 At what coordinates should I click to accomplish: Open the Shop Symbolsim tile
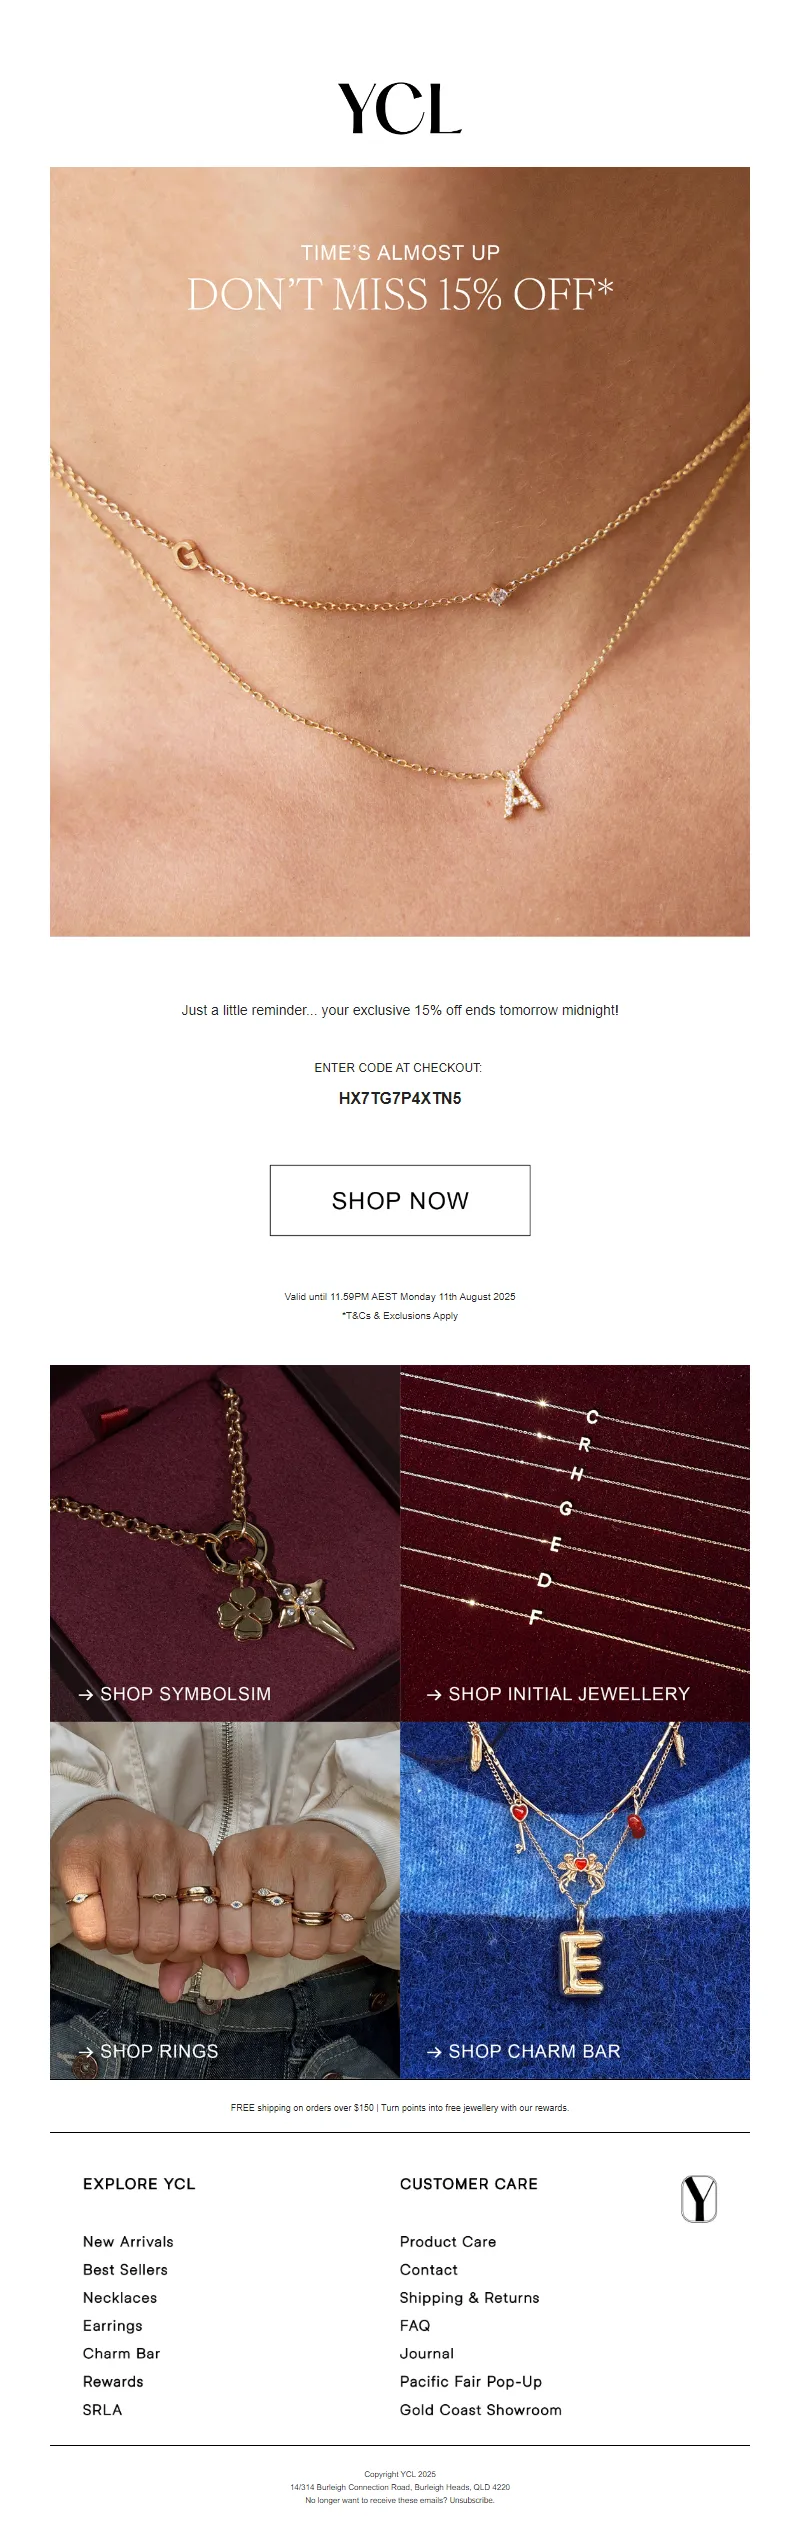tap(225, 1543)
